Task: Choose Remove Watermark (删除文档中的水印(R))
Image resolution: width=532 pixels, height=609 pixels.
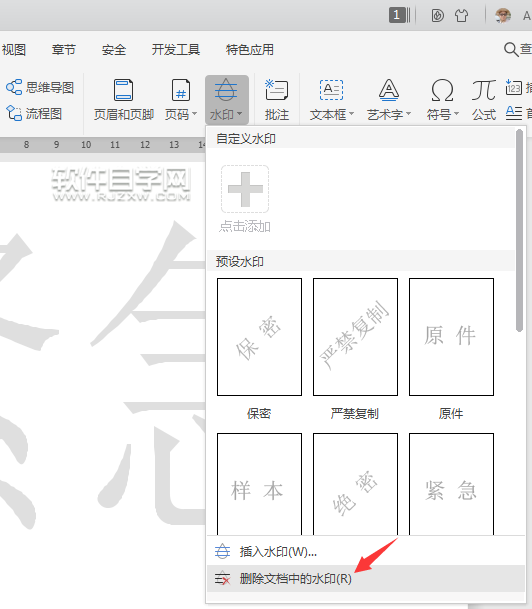Action: pos(365,578)
